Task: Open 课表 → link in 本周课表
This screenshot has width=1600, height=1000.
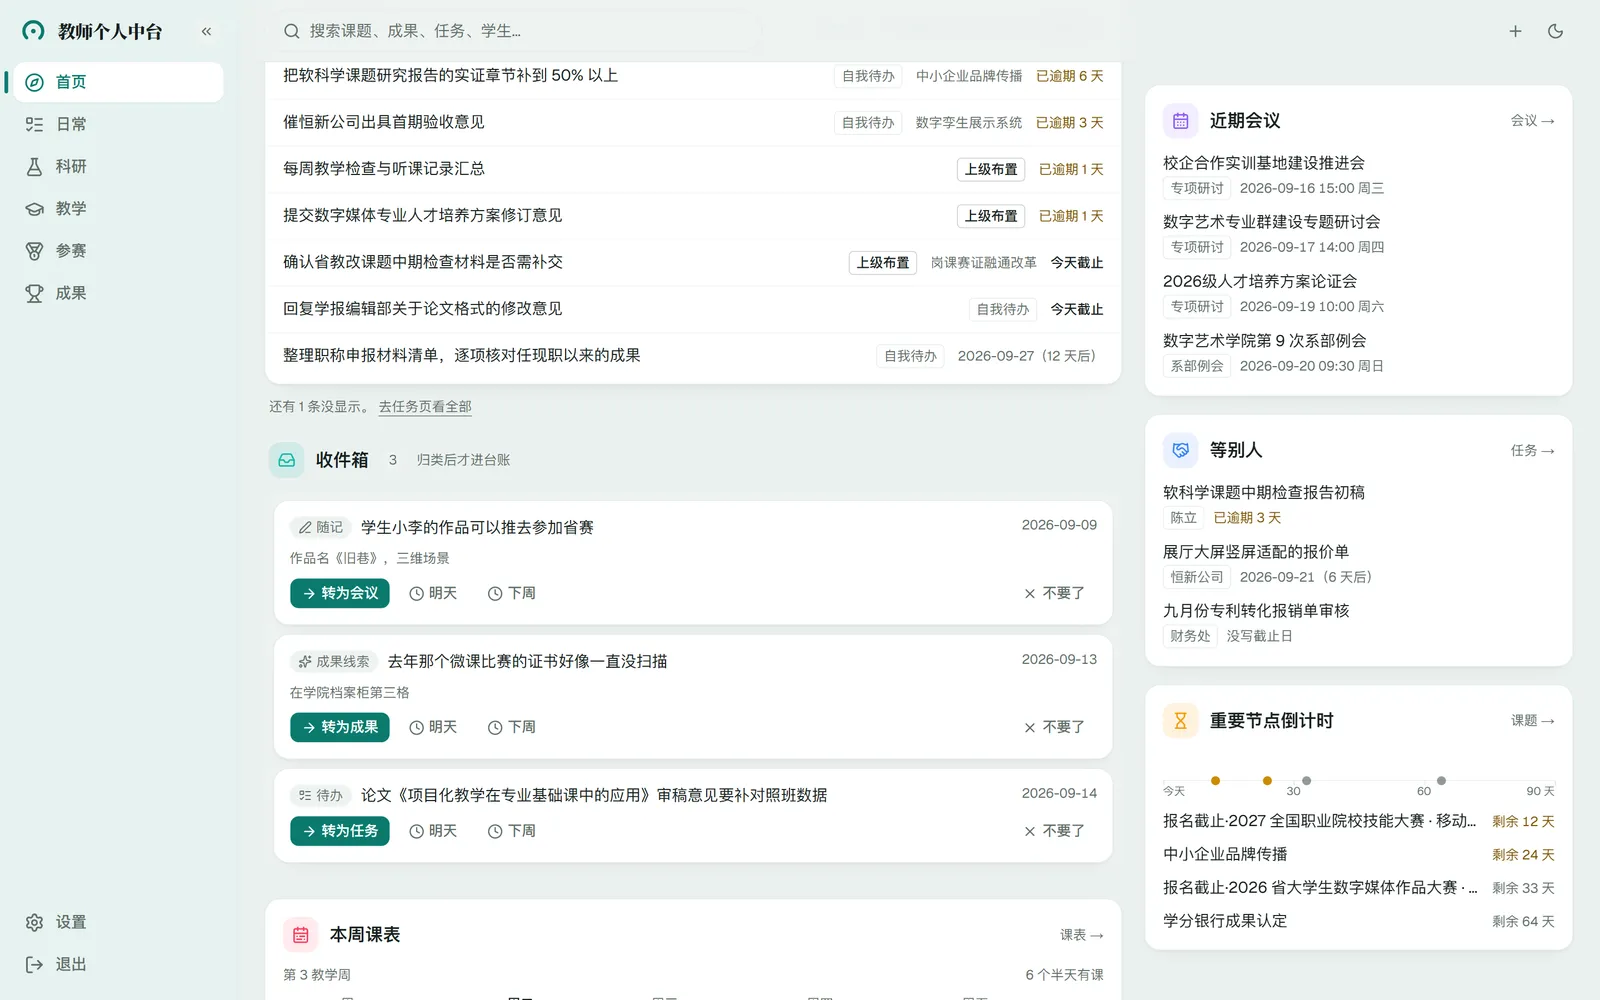Action: tap(1082, 935)
